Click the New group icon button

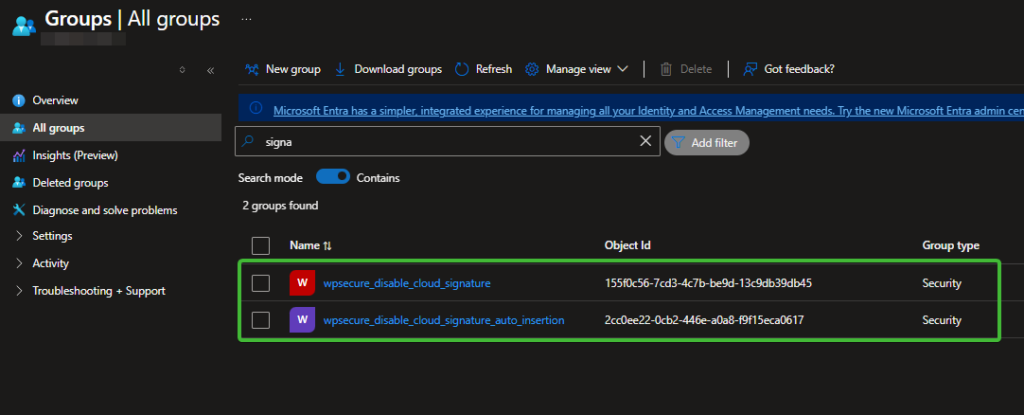click(x=252, y=69)
